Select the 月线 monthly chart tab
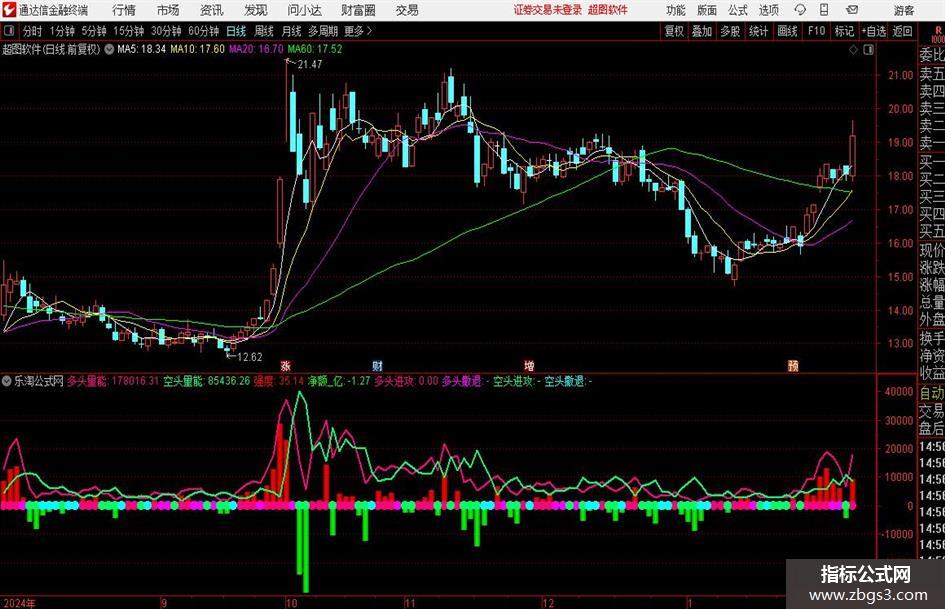Screen dimensions: 945x609 tap(292, 31)
